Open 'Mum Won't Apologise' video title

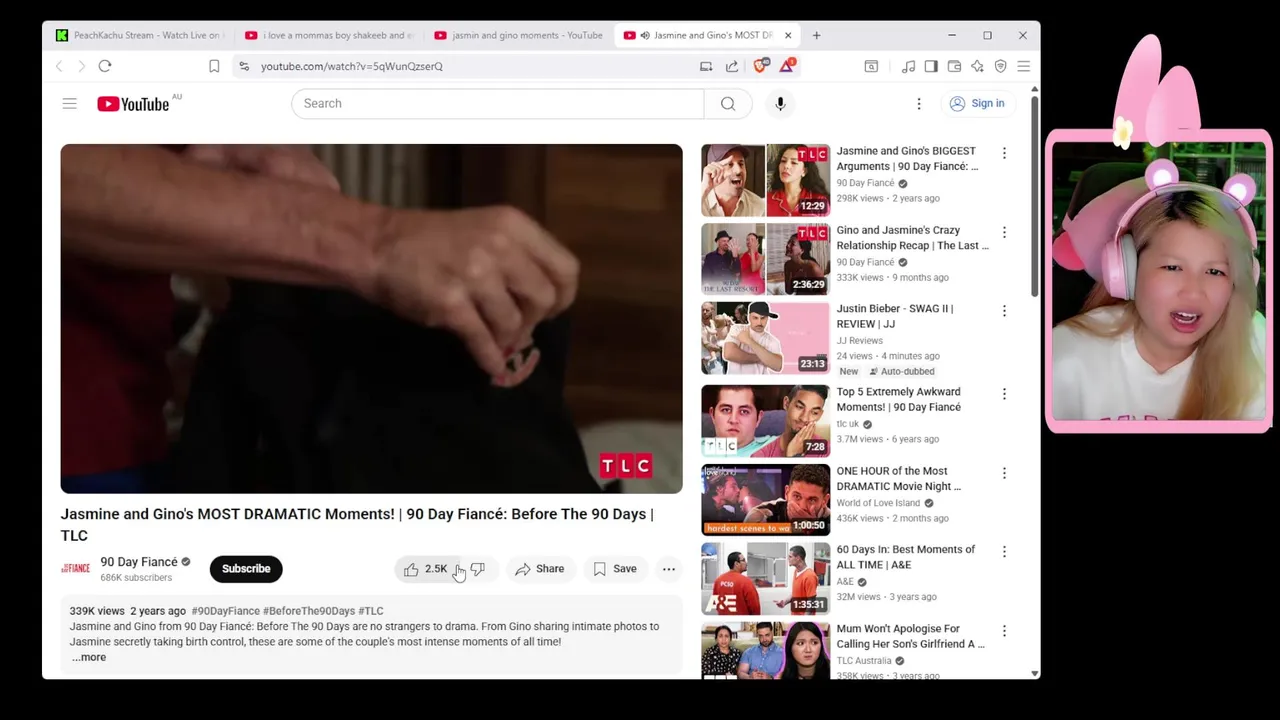pyautogui.click(x=910, y=636)
